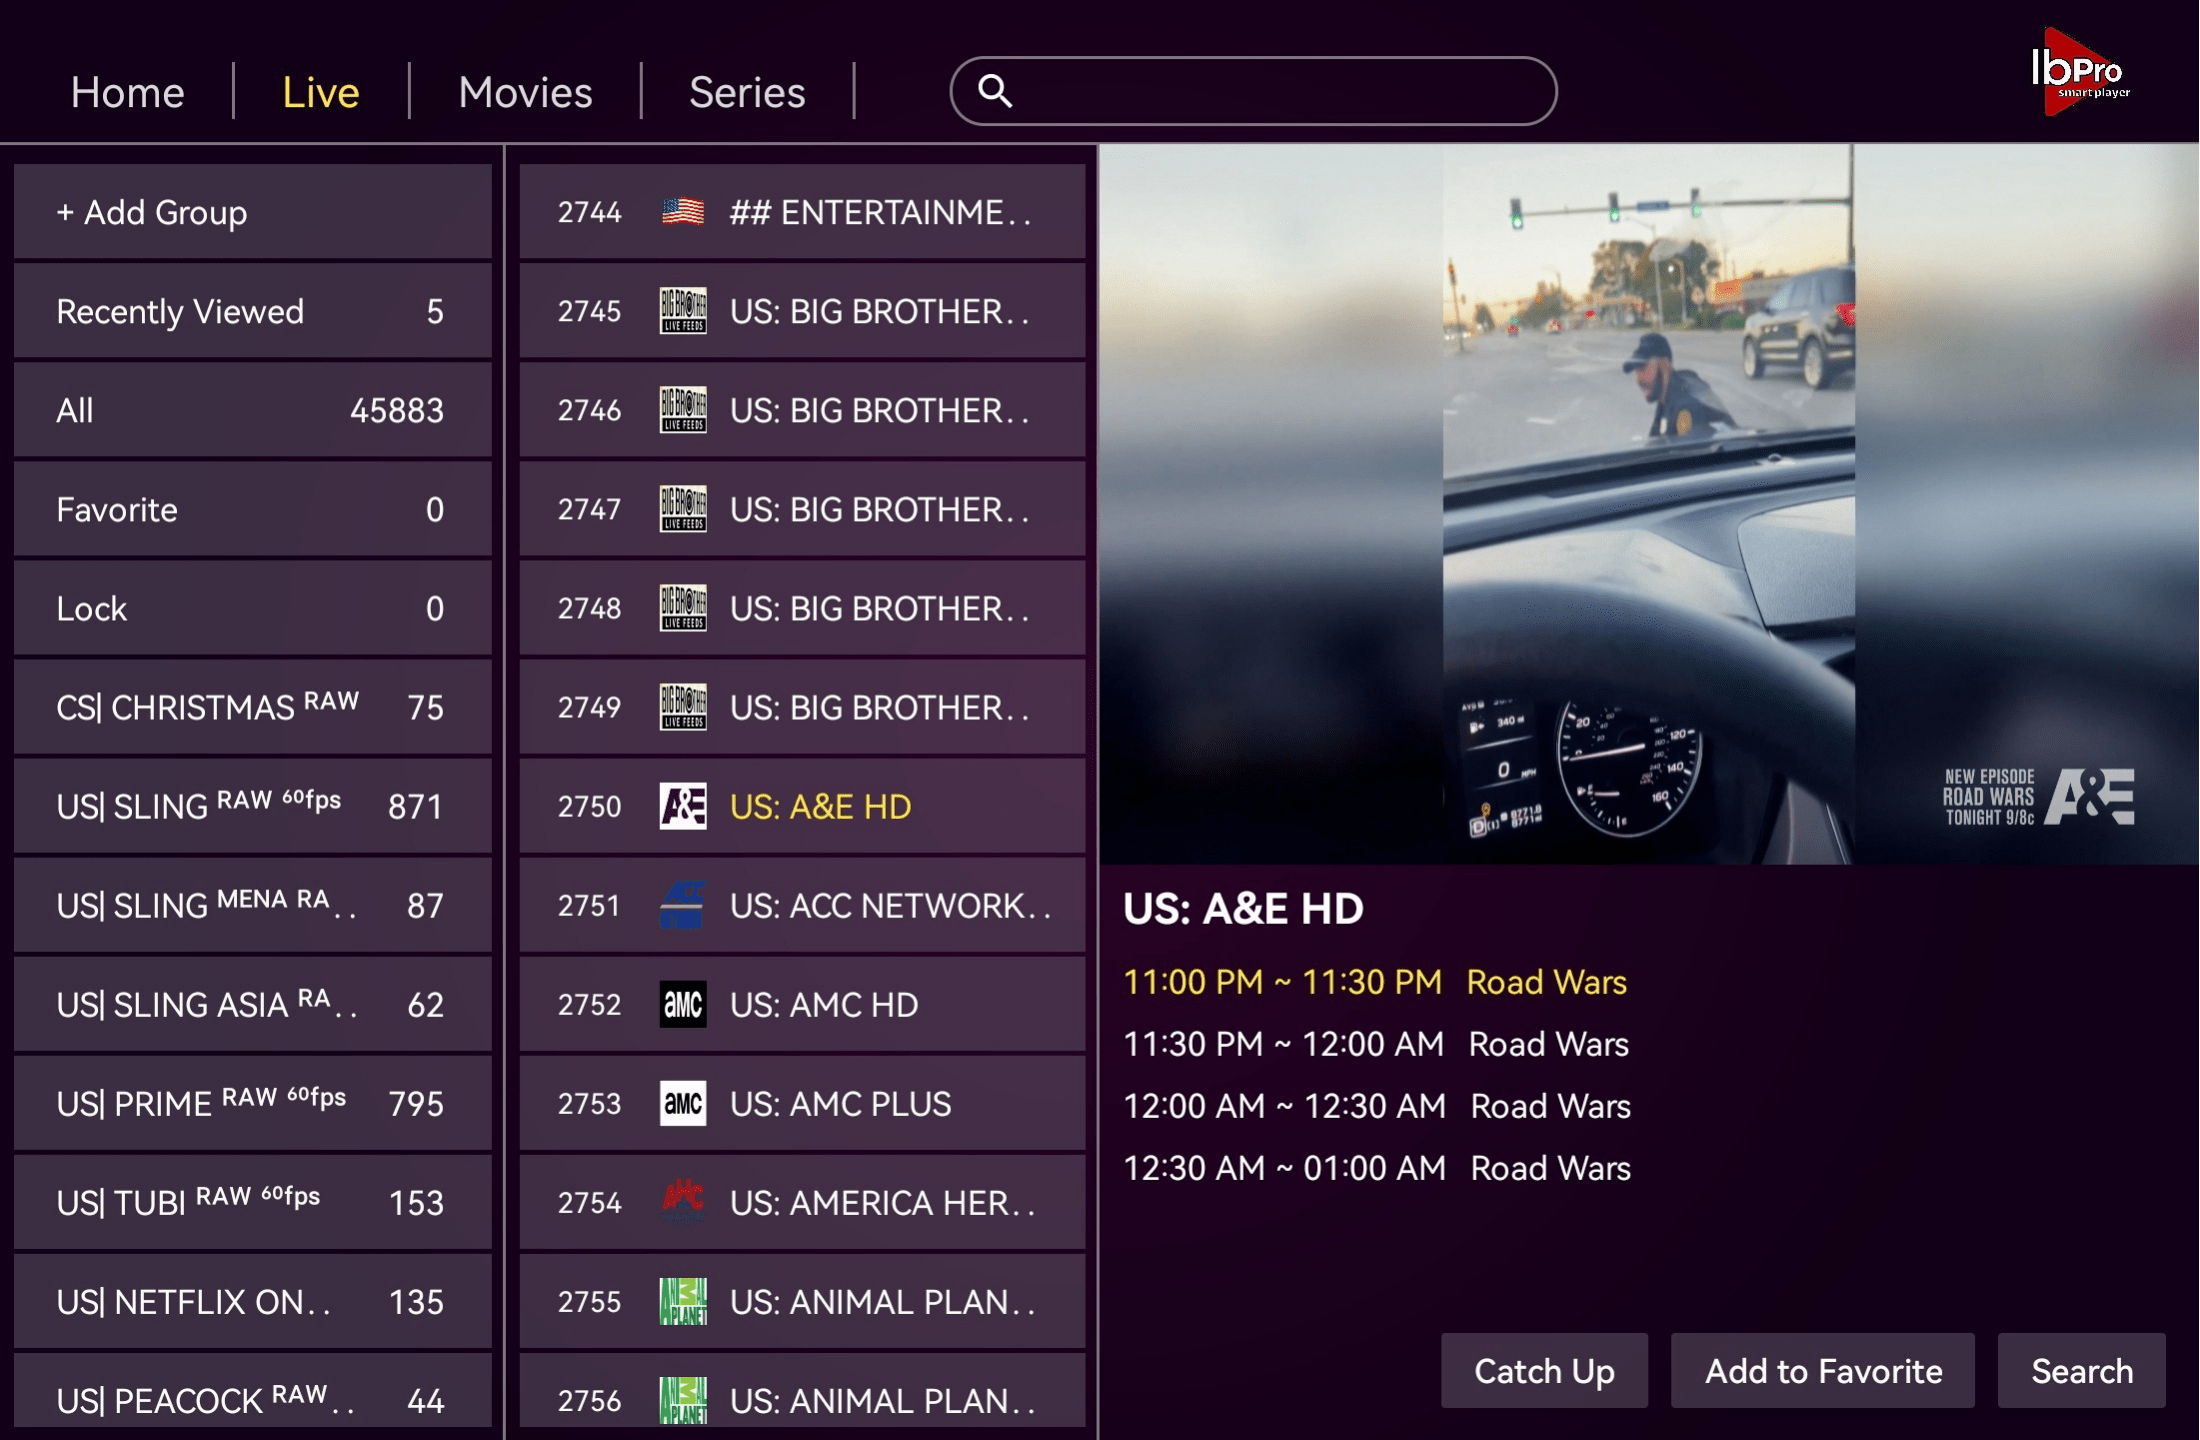2200x1440 pixels.
Task: Click the Big Brother logo on channel 2746
Action: [x=683, y=410]
